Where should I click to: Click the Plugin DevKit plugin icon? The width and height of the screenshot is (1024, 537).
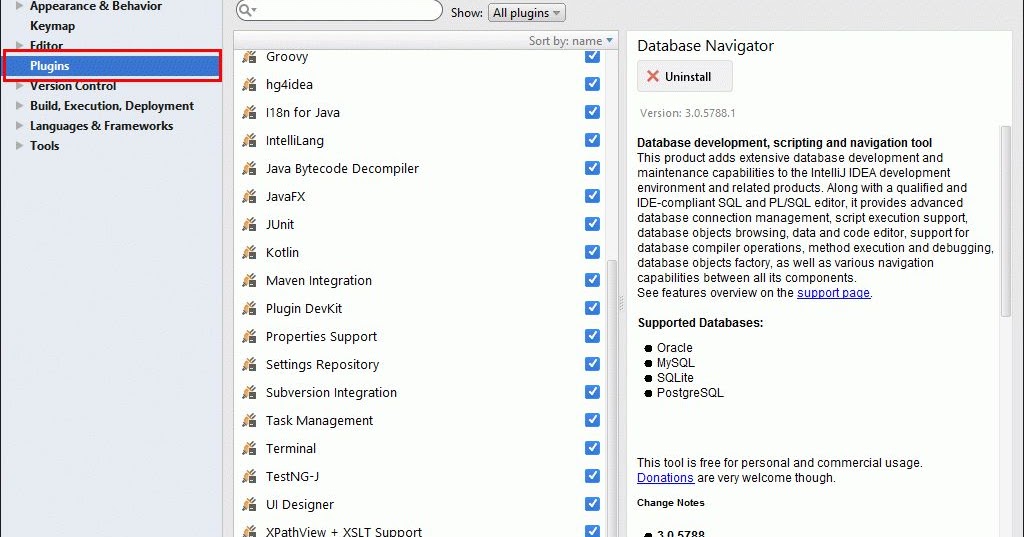tap(249, 308)
